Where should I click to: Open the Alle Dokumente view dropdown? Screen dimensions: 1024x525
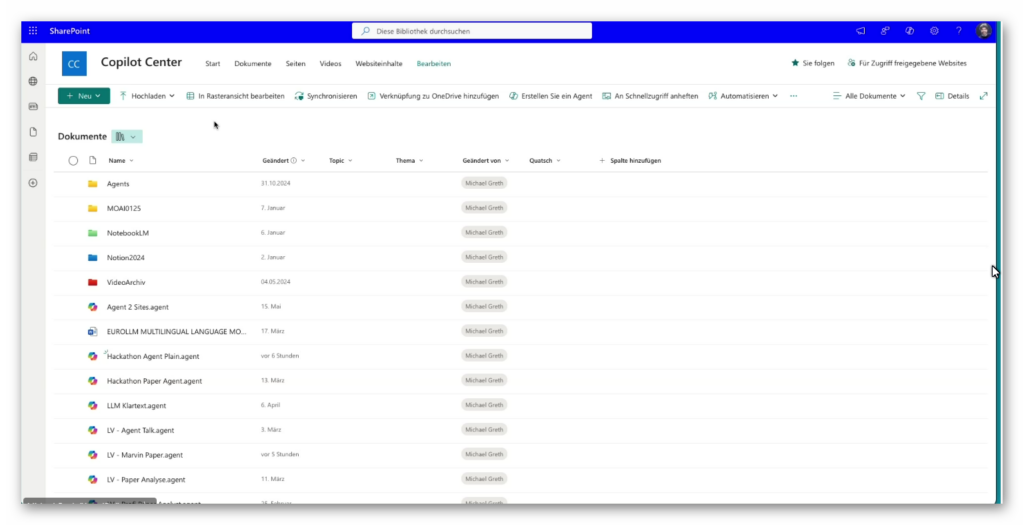tap(869, 96)
